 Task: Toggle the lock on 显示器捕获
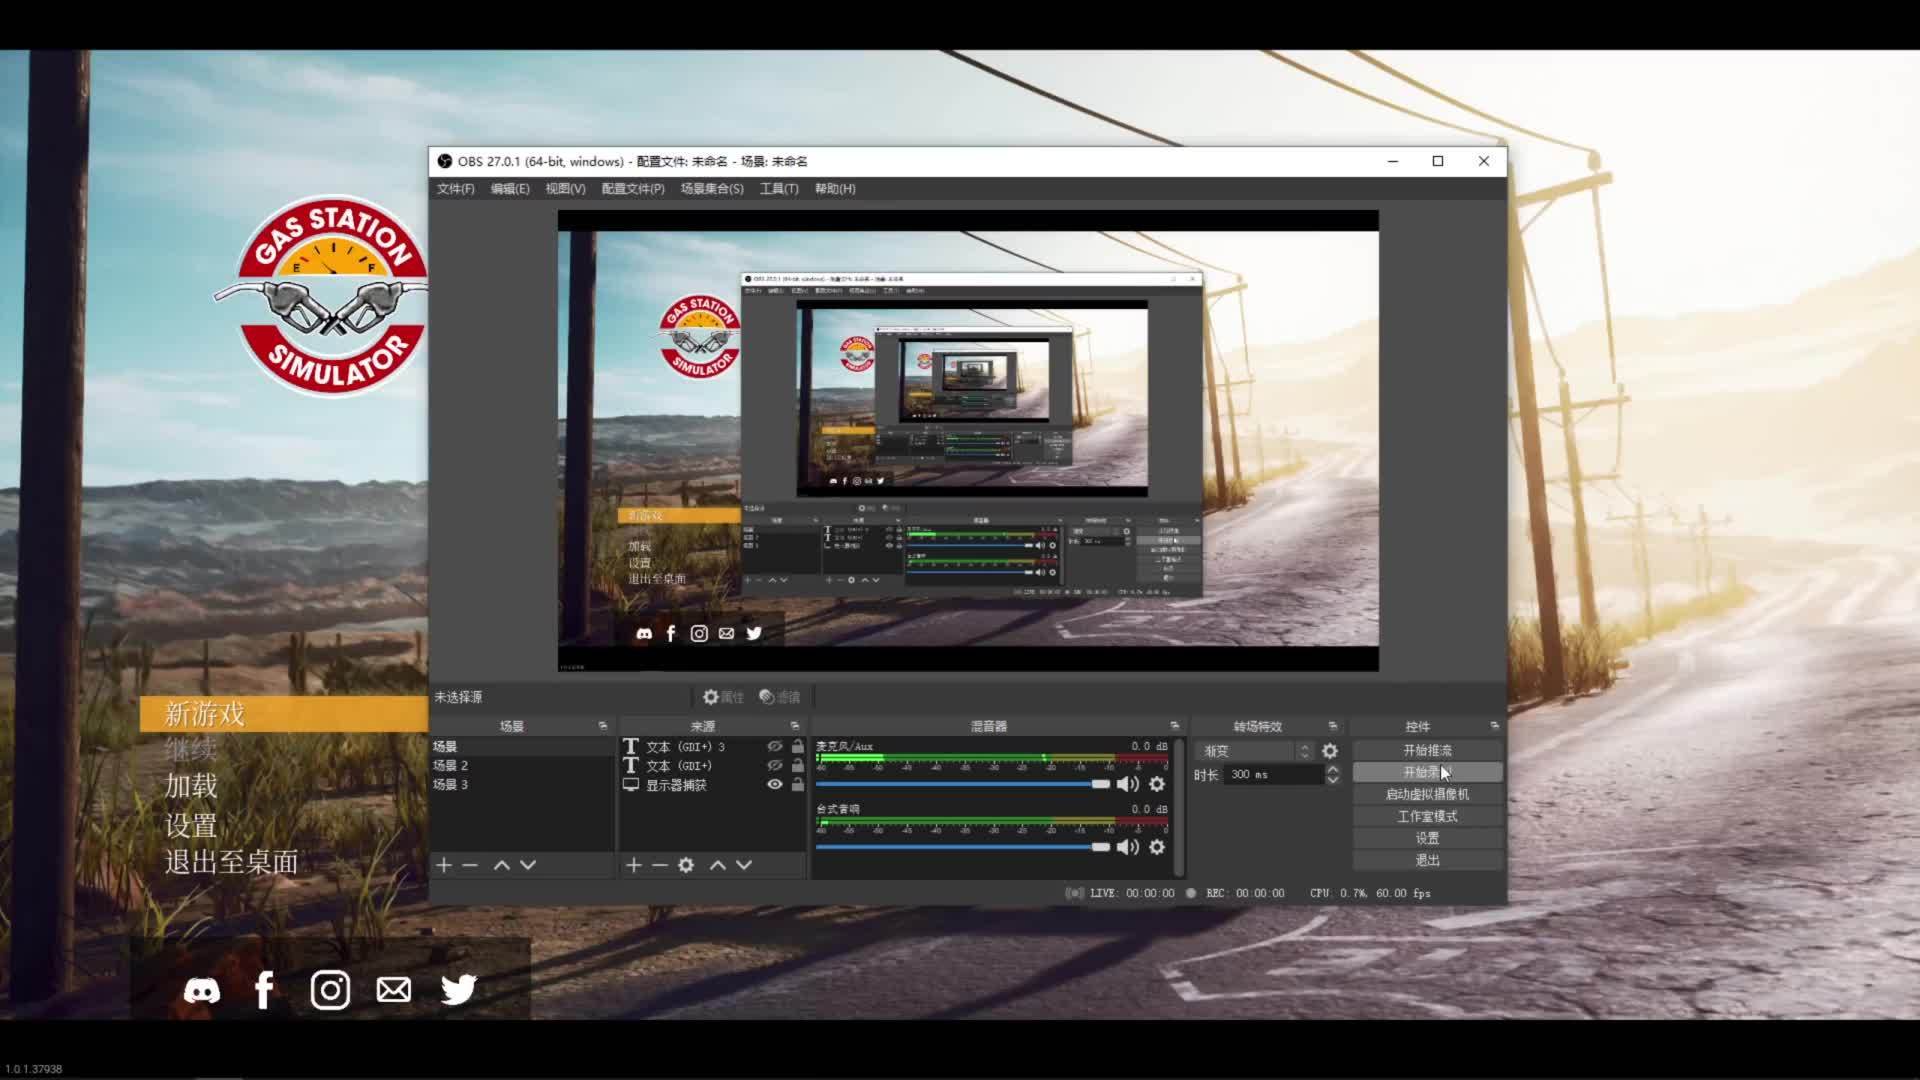(x=798, y=785)
